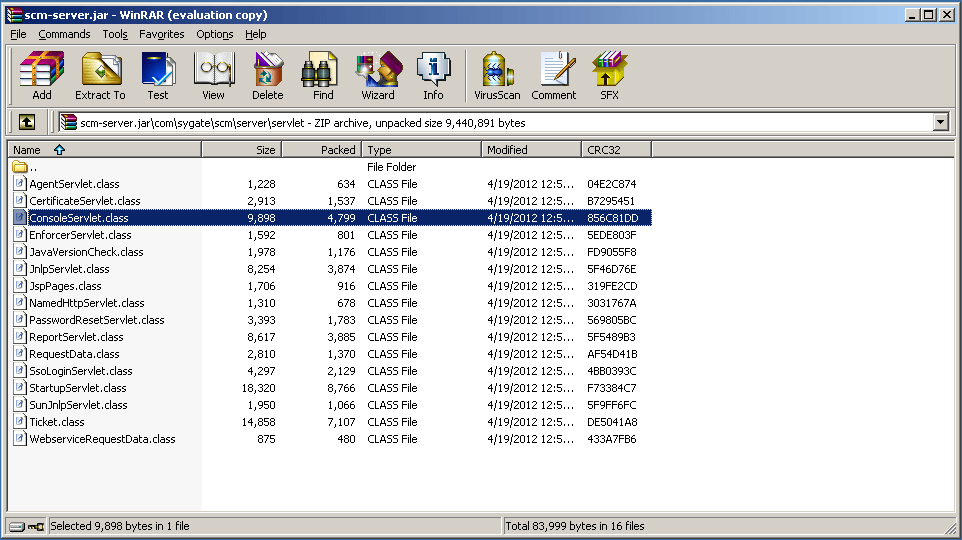The height and width of the screenshot is (540, 962).
Task: Click the Delete toolbar icon
Action: coord(268,75)
